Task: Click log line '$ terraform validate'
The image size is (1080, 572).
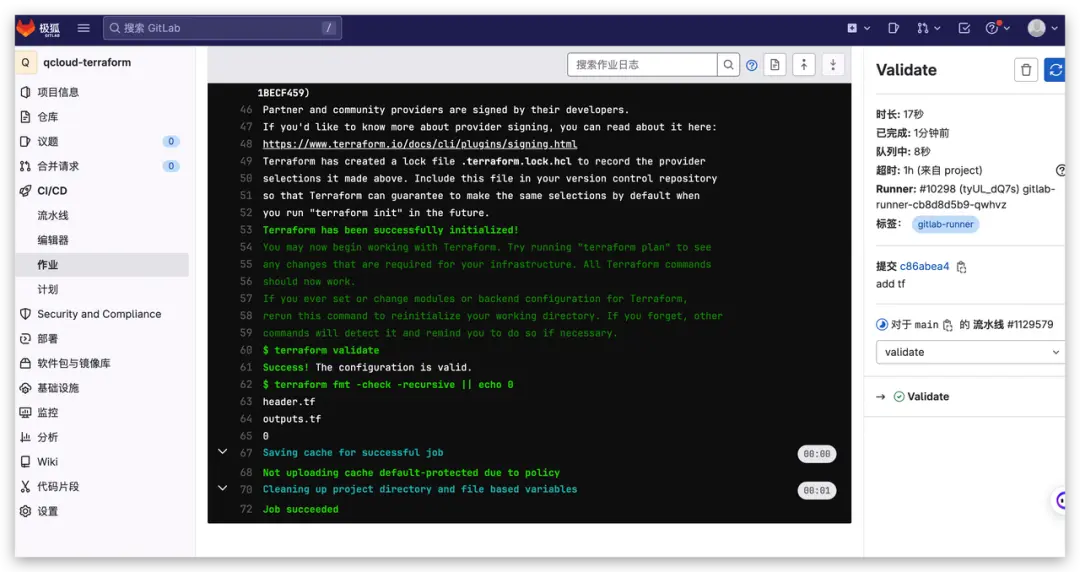Action: pos(321,350)
